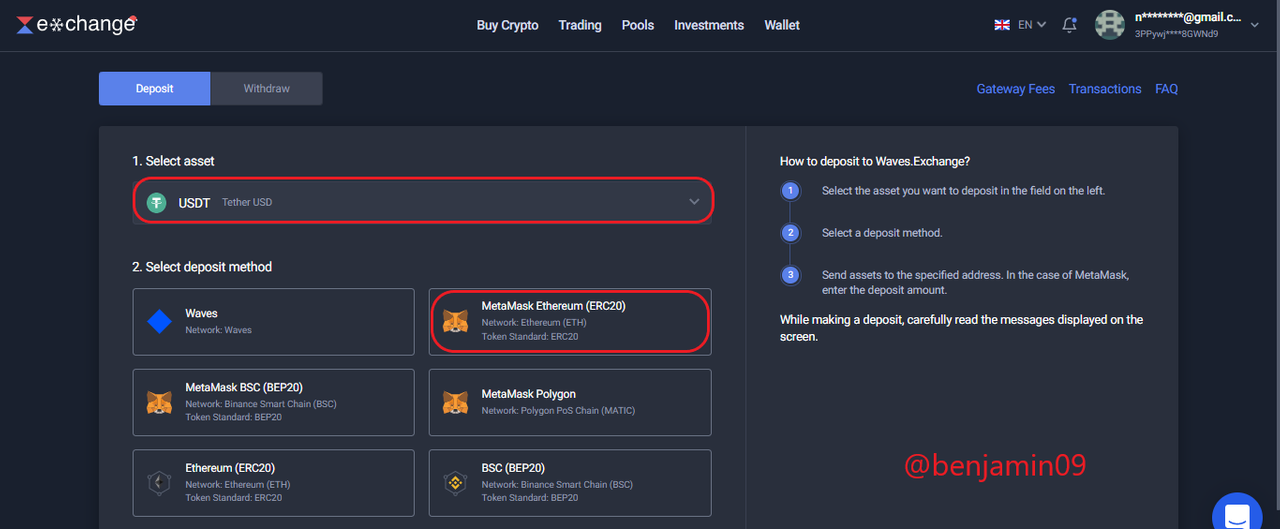Choose MetaMask Polygon deposit method
The width and height of the screenshot is (1280, 529).
click(x=570, y=402)
